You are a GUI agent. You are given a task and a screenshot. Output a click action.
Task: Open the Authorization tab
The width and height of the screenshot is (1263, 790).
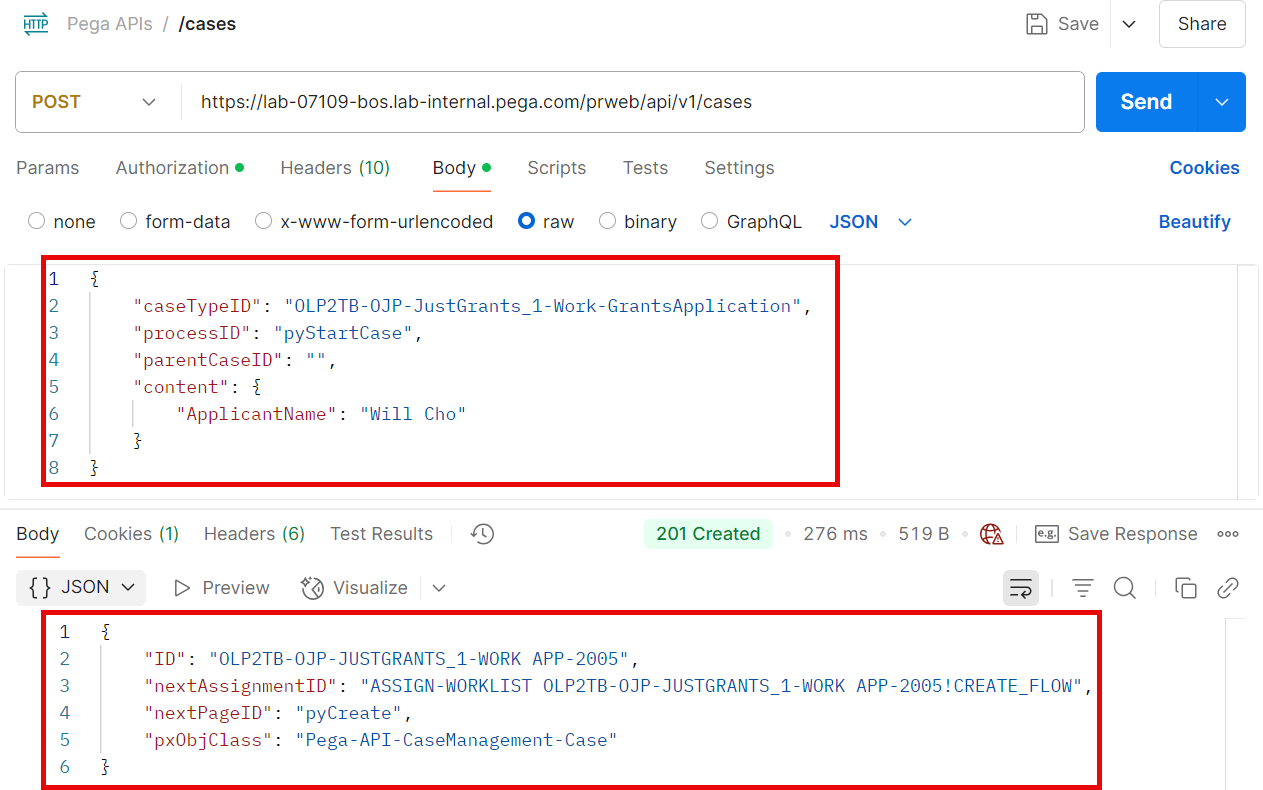pos(172,168)
